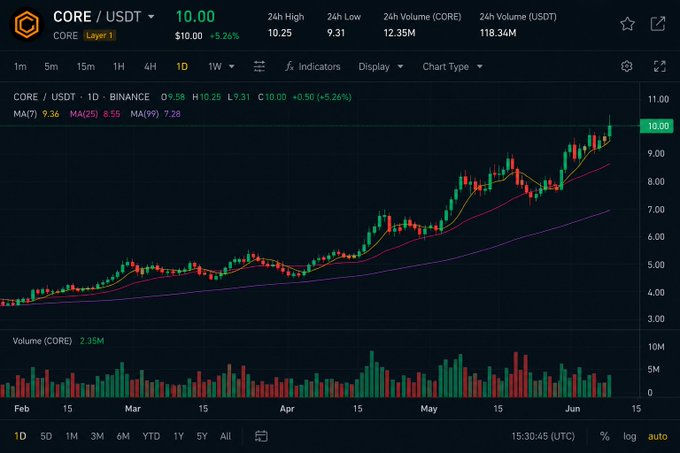The width and height of the screenshot is (680, 453).
Task: Click the MA(7) 9.36 legend
Action: click(x=36, y=114)
